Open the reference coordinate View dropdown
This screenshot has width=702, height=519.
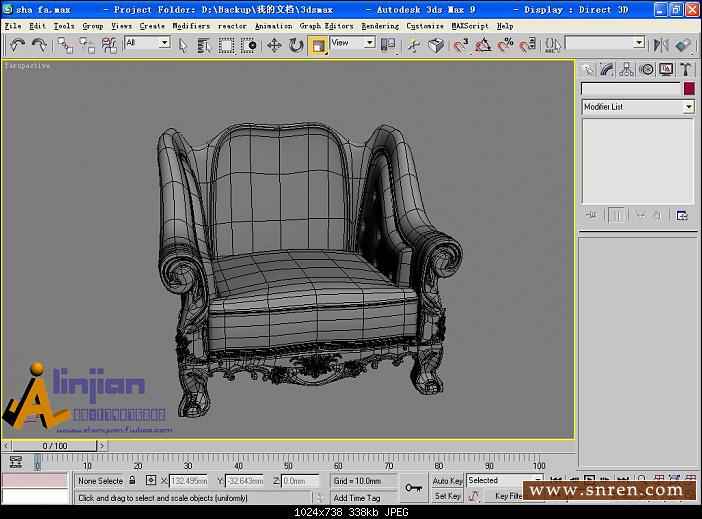pyautogui.click(x=352, y=43)
